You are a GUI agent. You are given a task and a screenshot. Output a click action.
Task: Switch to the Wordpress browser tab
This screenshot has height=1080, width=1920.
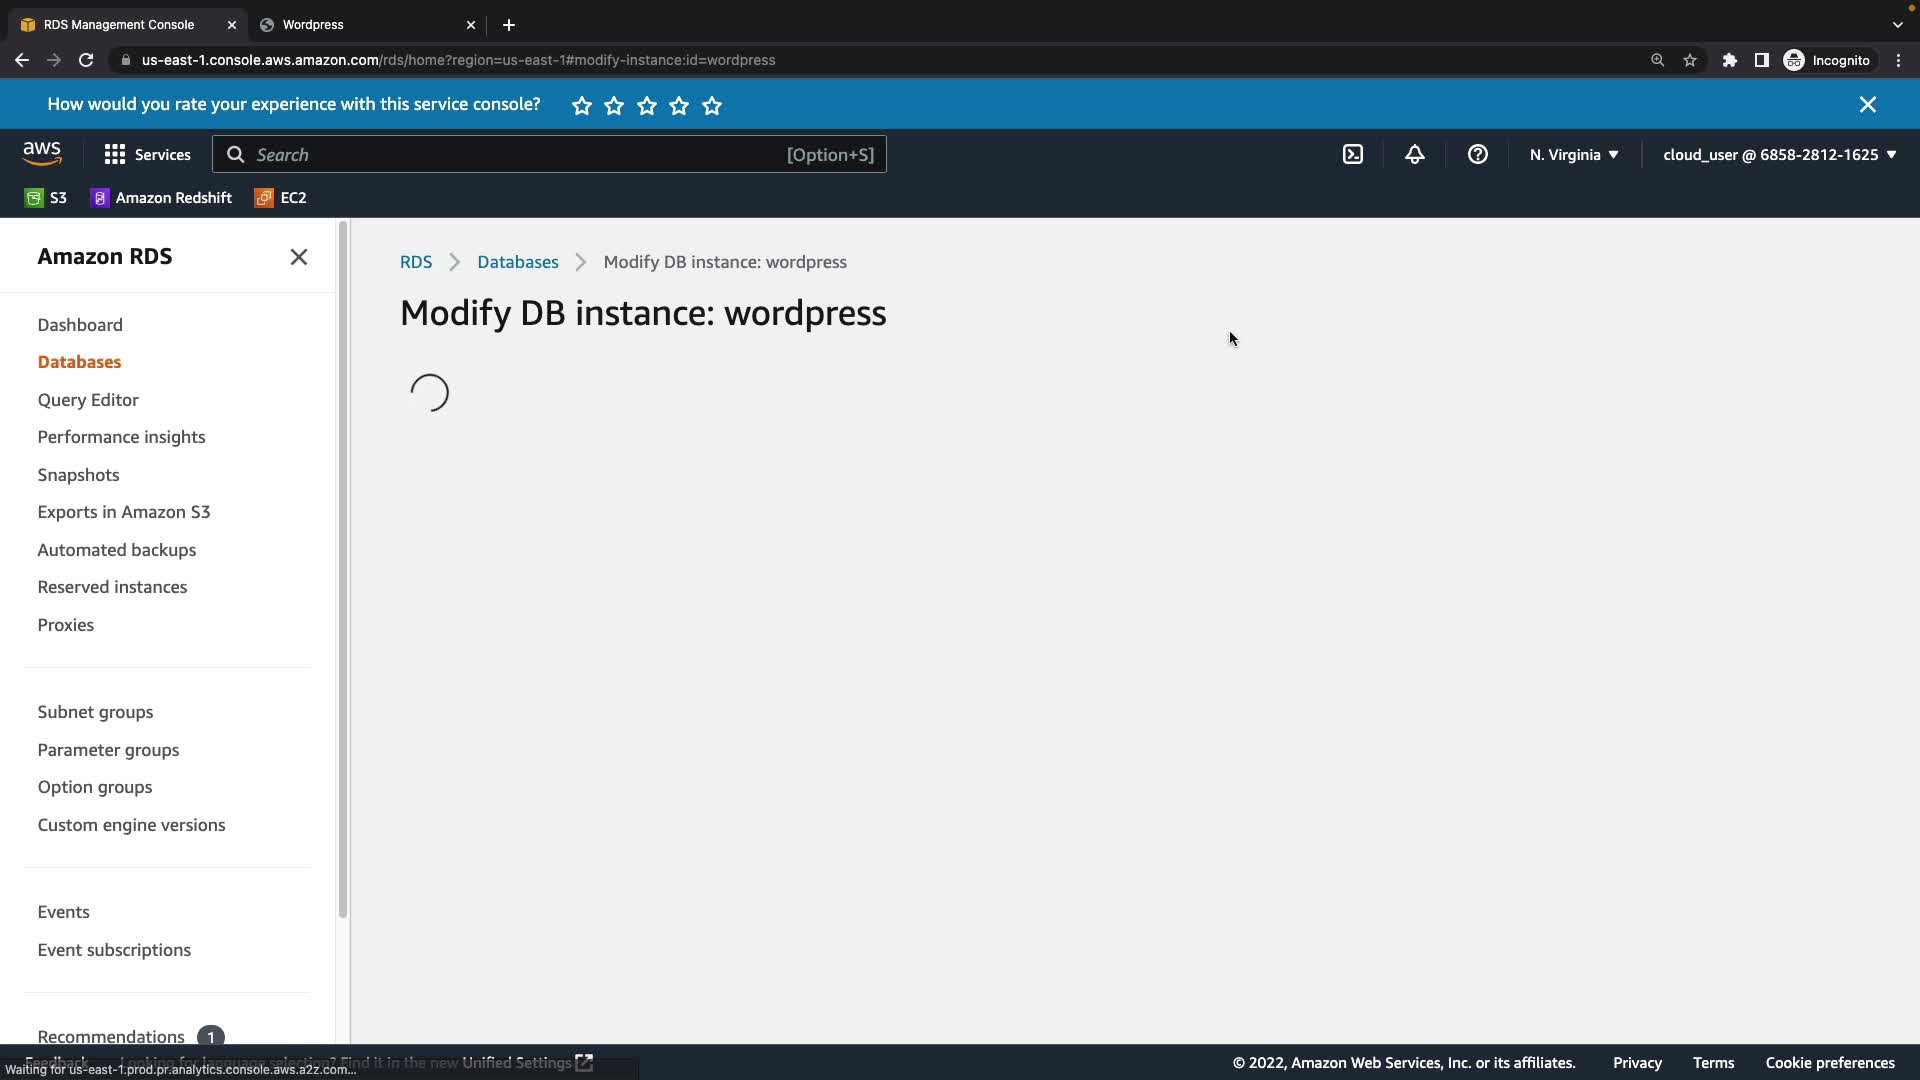pyautogui.click(x=360, y=25)
